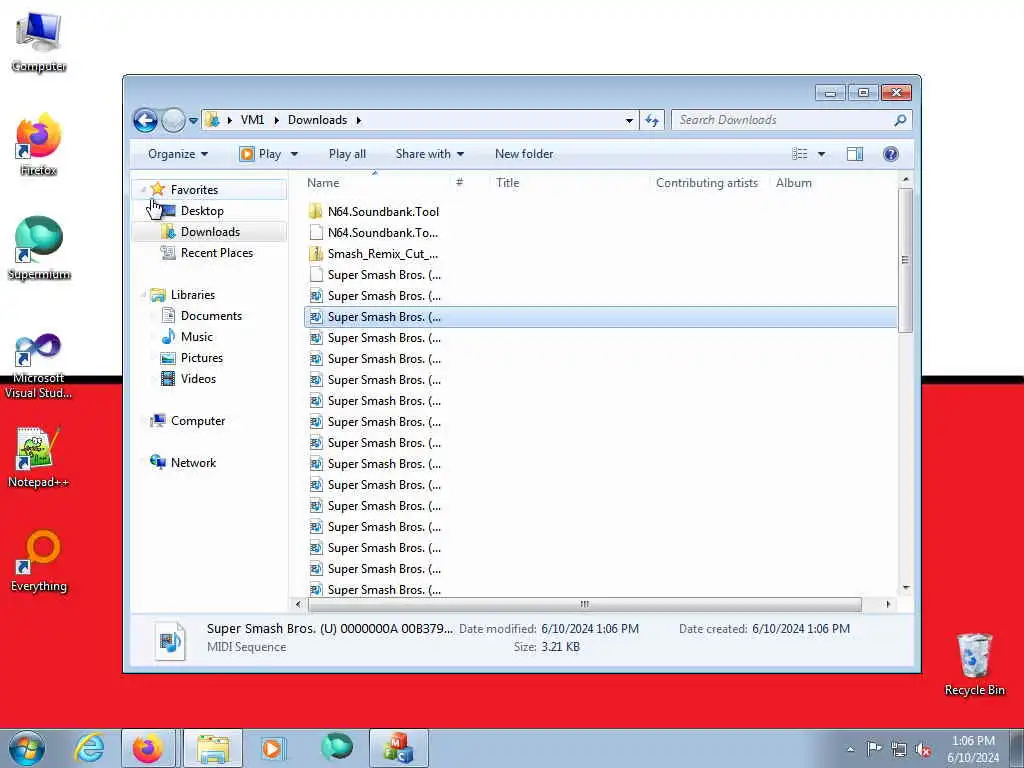Go back with the Explorer back arrow
The width and height of the screenshot is (1024, 768).
145,120
